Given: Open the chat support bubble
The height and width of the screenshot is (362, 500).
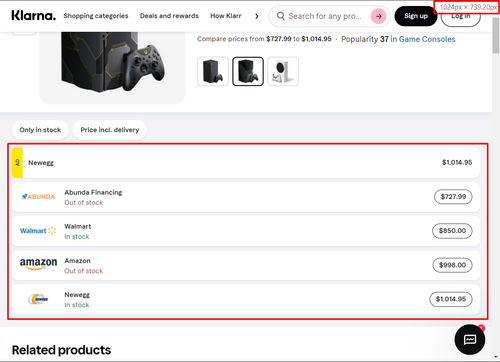Looking at the screenshot, I should tap(470, 339).
